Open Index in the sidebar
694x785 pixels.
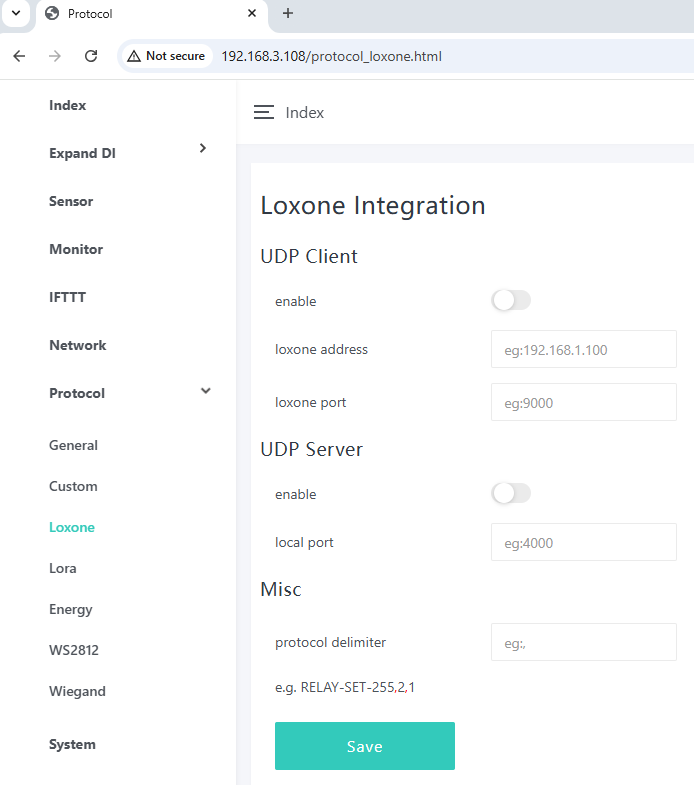[68, 105]
